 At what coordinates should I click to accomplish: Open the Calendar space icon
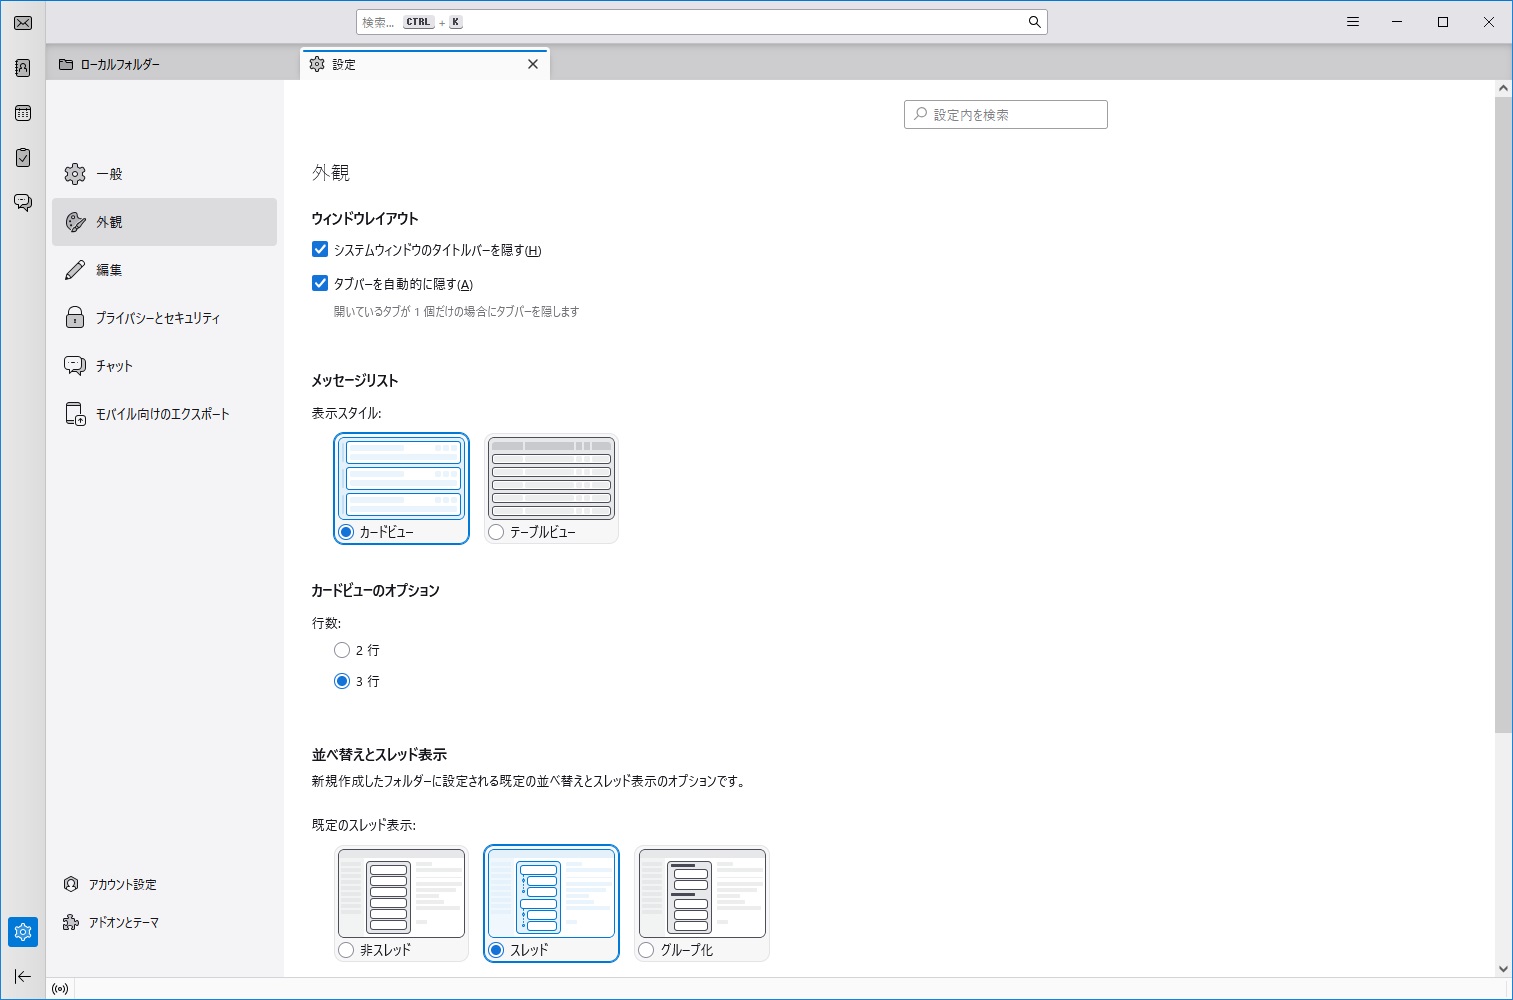tap(23, 113)
